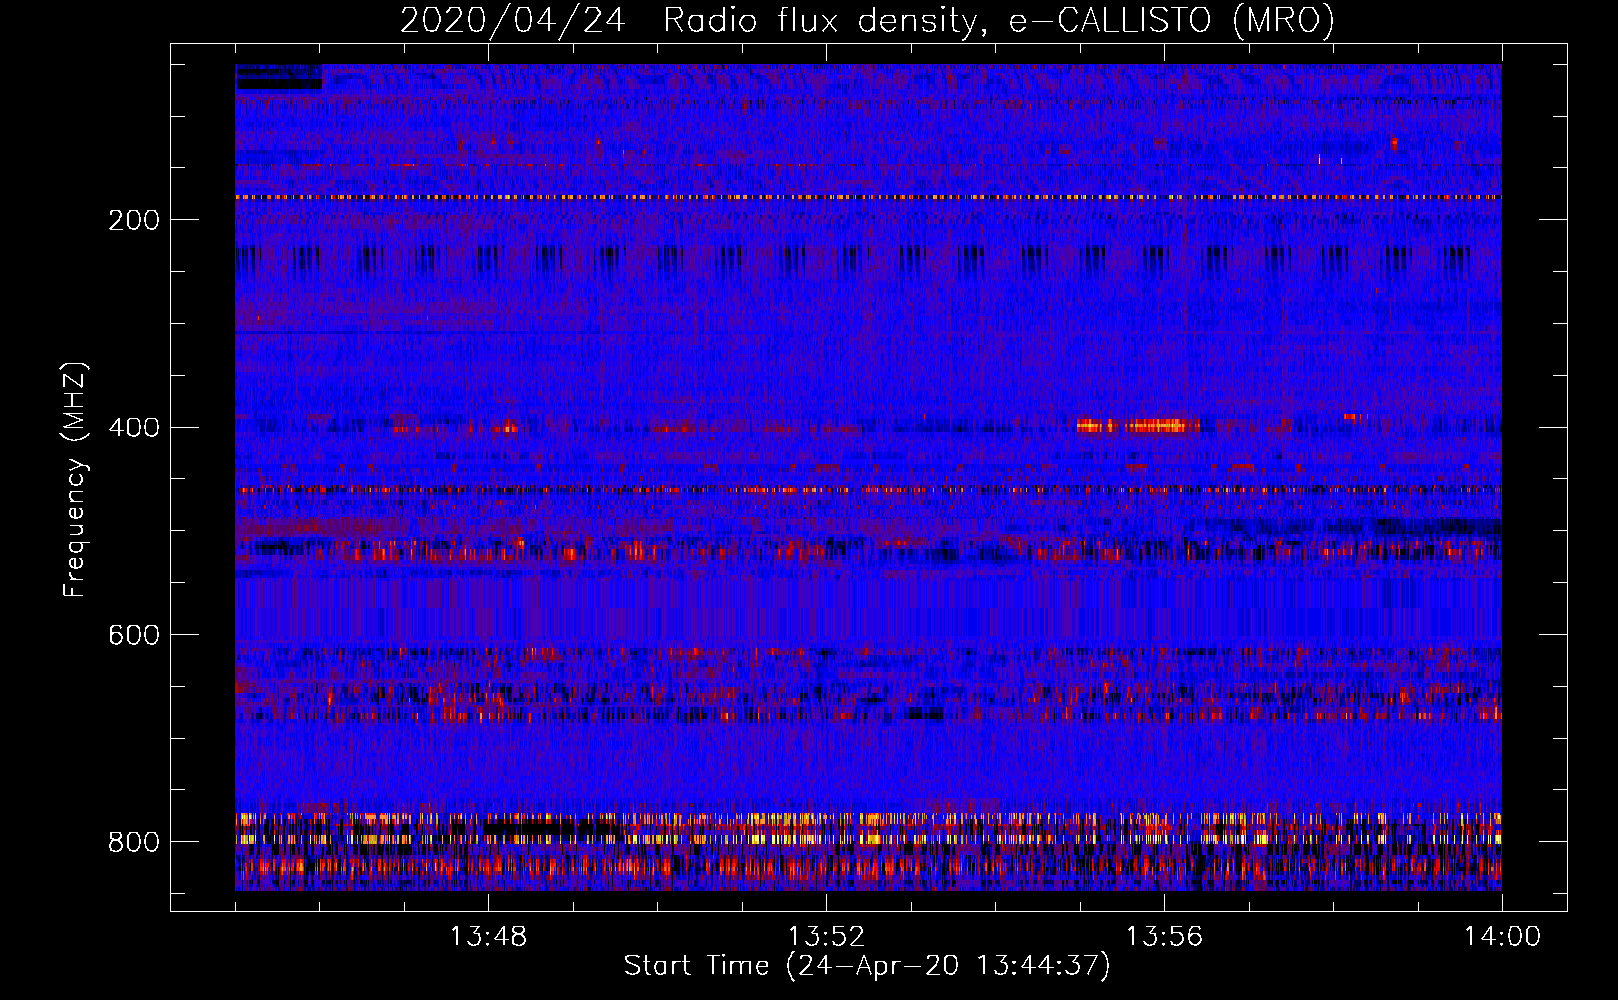The width and height of the screenshot is (1618, 1000).
Task: Click the '14:00' time tick label
Action: coord(1502,937)
